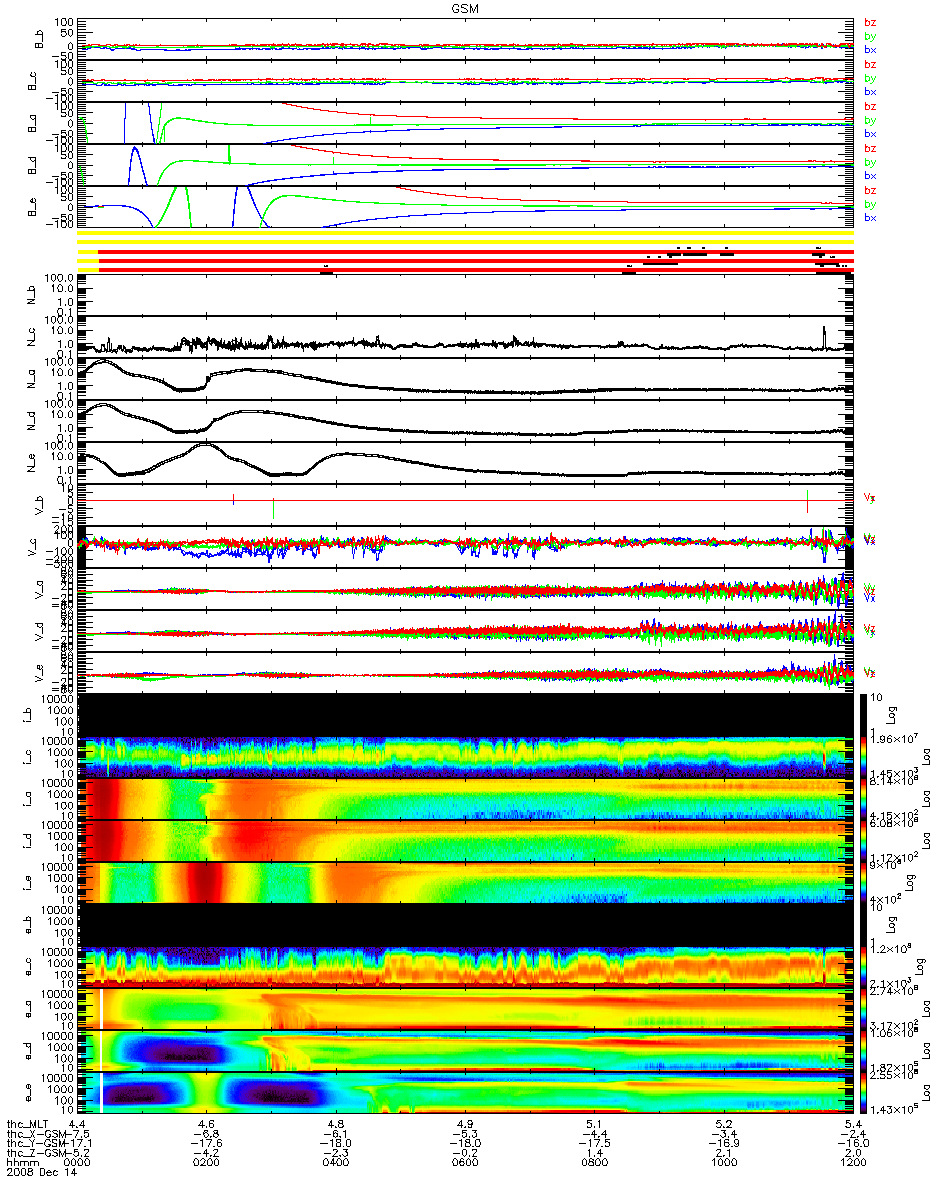This screenshot has height=1200, width=930.
Task: Select the red bz legend of B_b panel
Action: 870,23
